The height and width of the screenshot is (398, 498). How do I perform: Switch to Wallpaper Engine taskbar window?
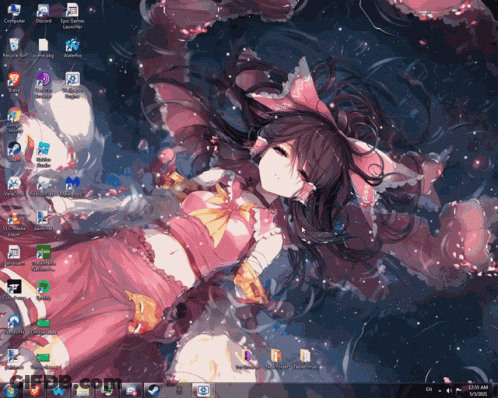pyautogui.click(x=203, y=390)
